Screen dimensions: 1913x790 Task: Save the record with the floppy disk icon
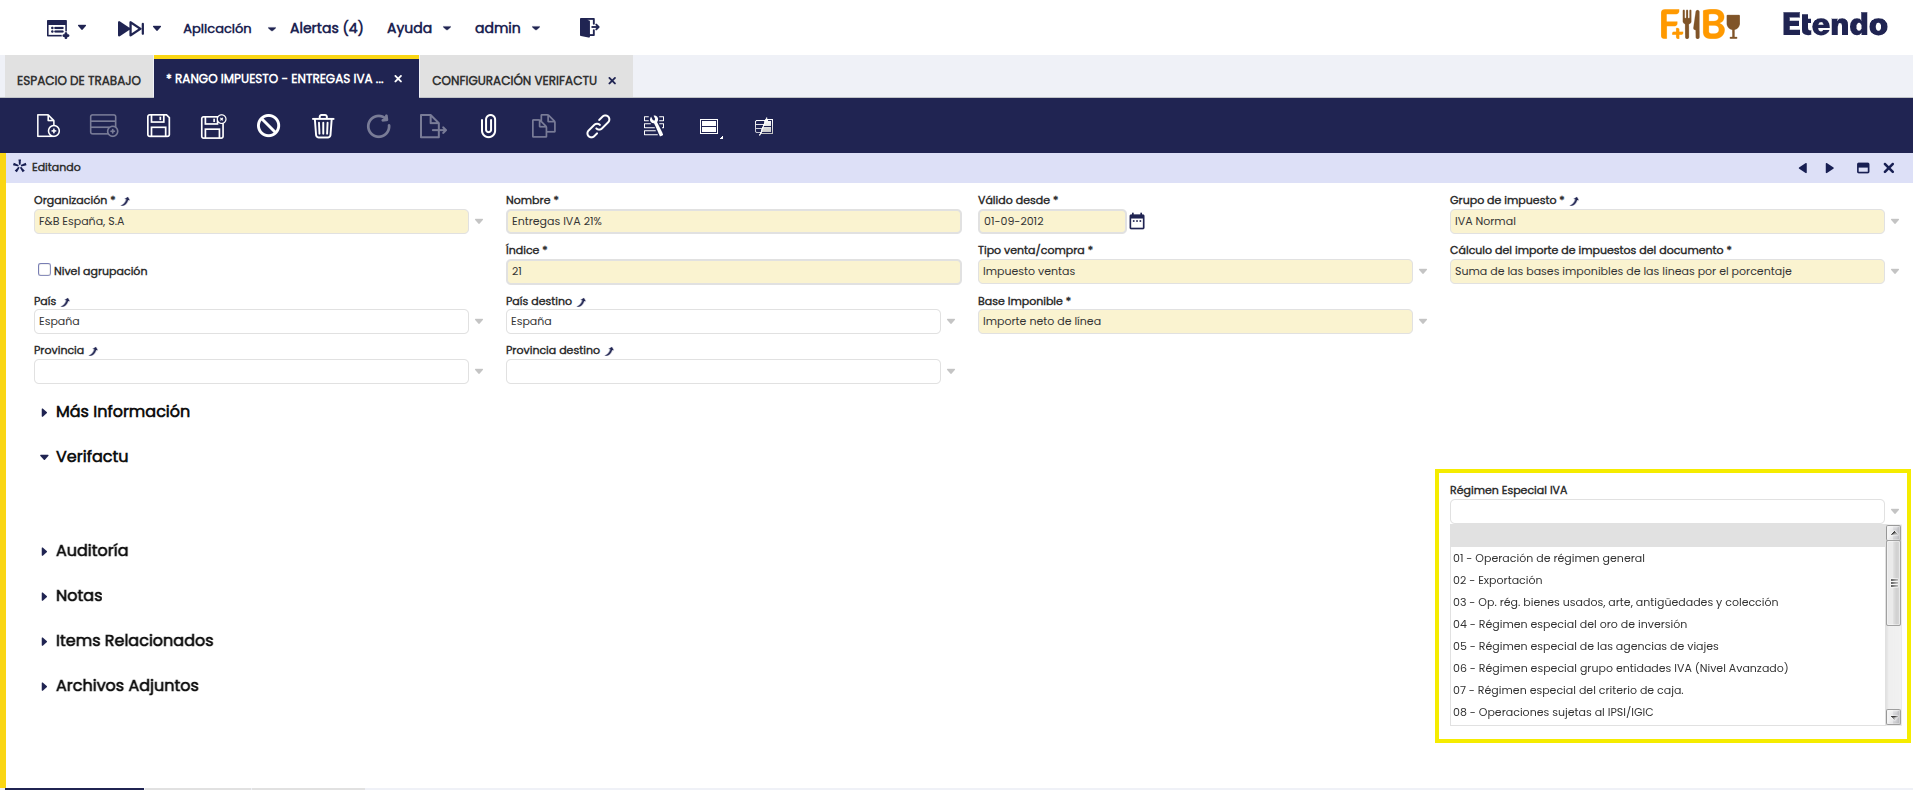(x=158, y=126)
